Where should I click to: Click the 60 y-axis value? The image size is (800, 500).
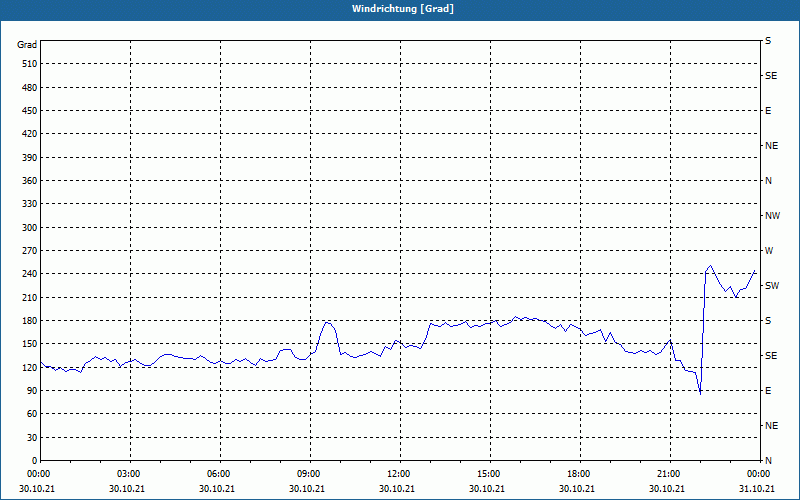coord(32,414)
